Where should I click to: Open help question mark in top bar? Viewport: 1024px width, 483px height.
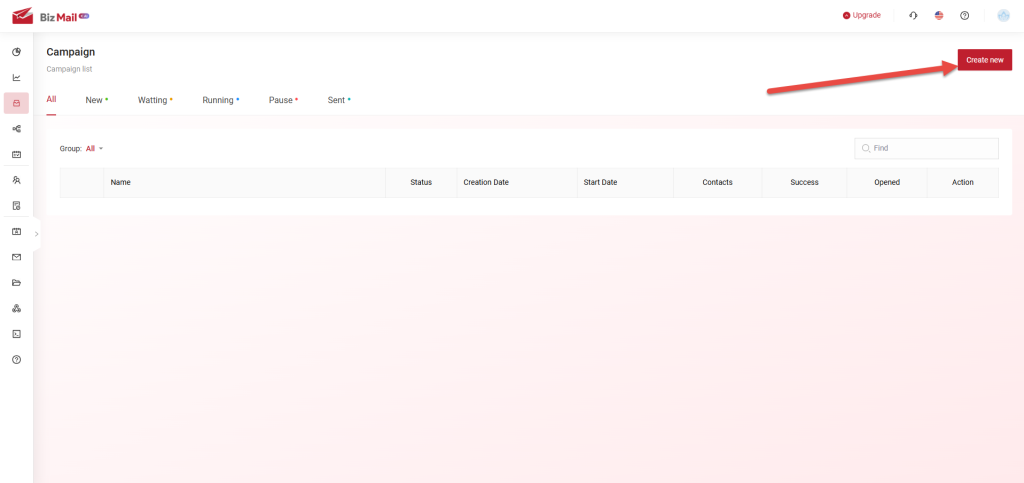coord(964,16)
